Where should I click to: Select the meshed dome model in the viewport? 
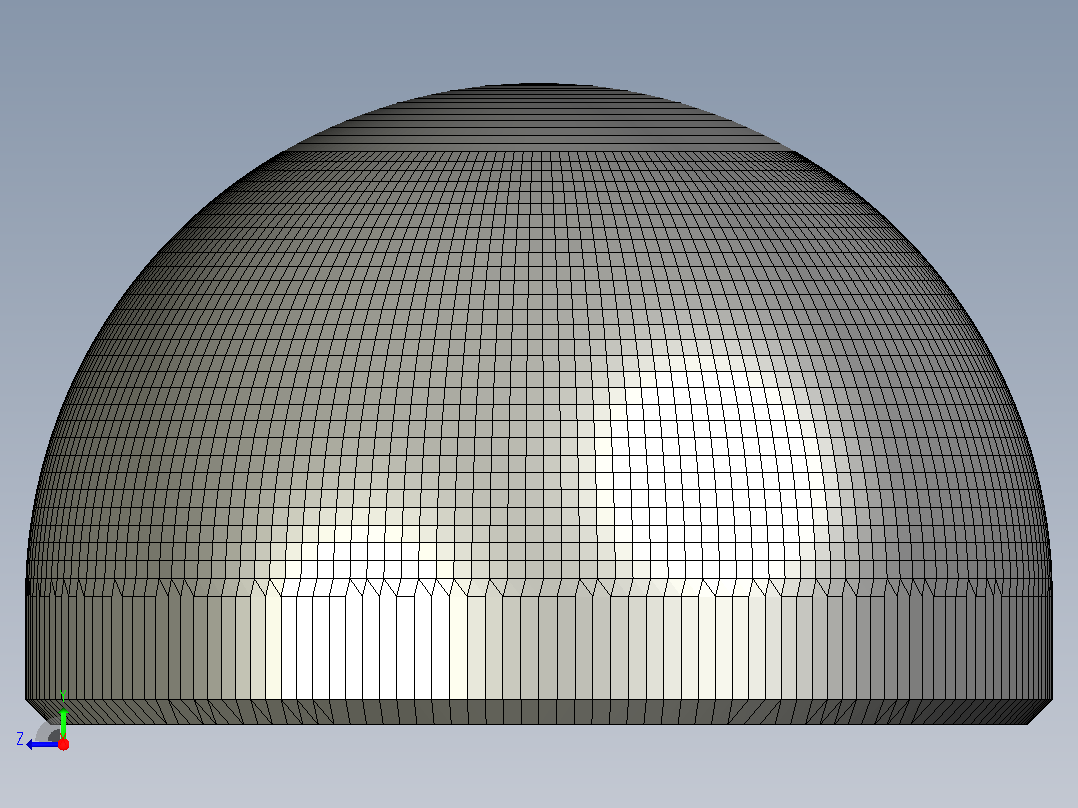[x=538, y=404]
